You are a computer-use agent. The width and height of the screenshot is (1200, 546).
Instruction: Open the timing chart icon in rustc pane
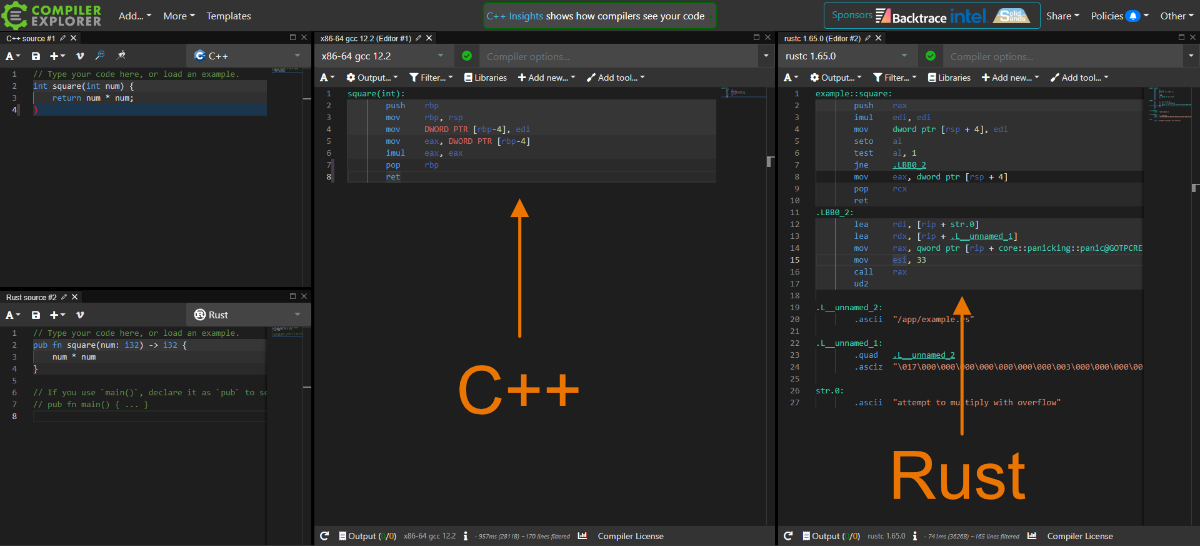pos(1033,536)
